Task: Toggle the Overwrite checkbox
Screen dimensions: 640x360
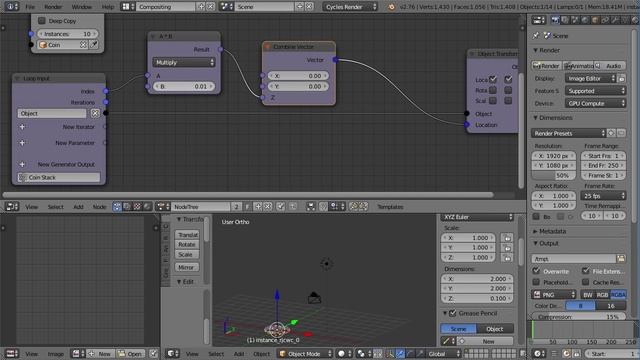Action: (x=536, y=271)
